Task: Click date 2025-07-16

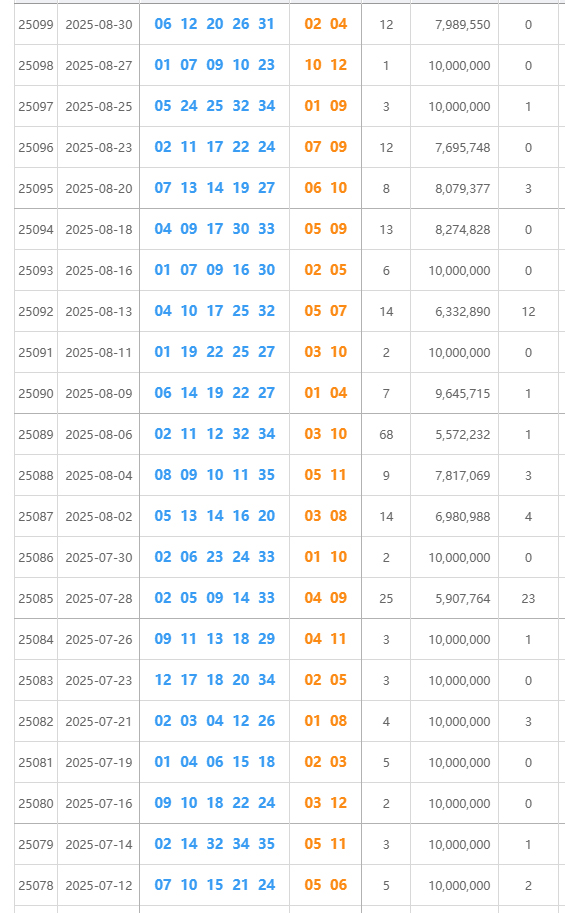Action: tap(98, 804)
